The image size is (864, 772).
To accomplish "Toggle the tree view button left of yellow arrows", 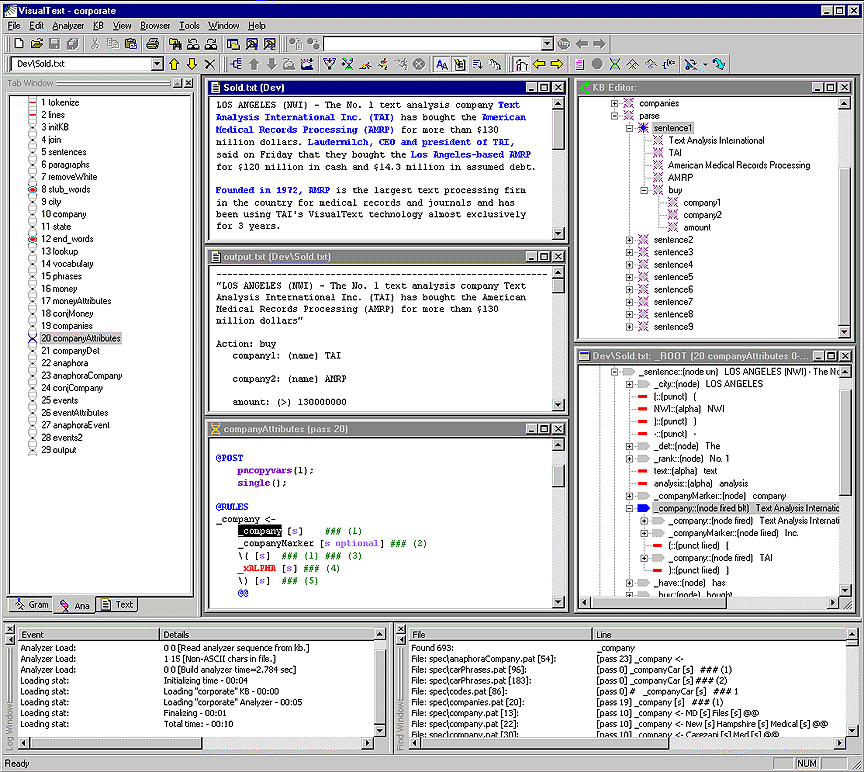I will pyautogui.click(x=522, y=64).
